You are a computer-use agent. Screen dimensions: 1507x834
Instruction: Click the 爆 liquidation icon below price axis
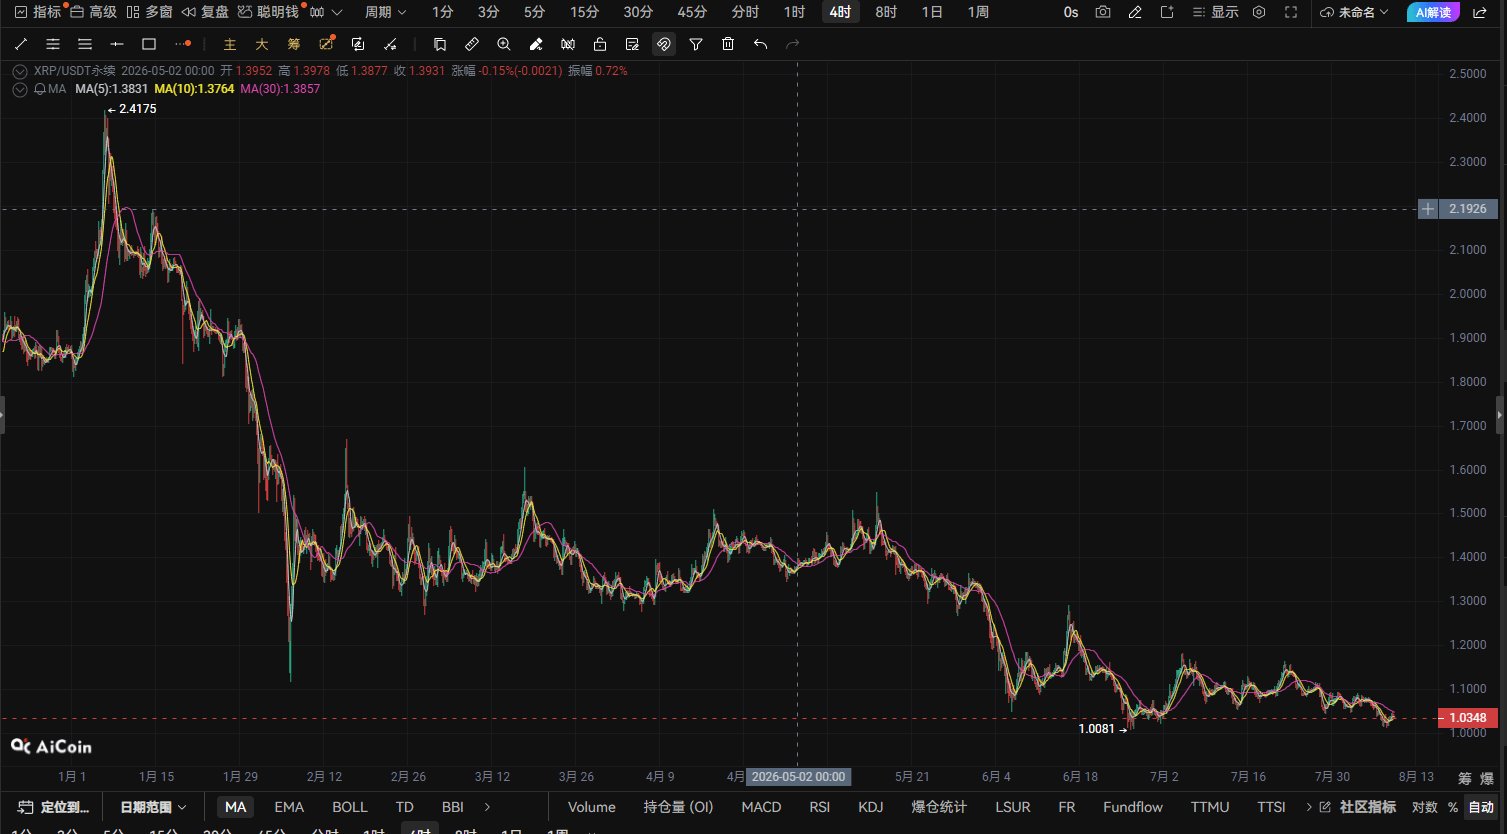1485,777
